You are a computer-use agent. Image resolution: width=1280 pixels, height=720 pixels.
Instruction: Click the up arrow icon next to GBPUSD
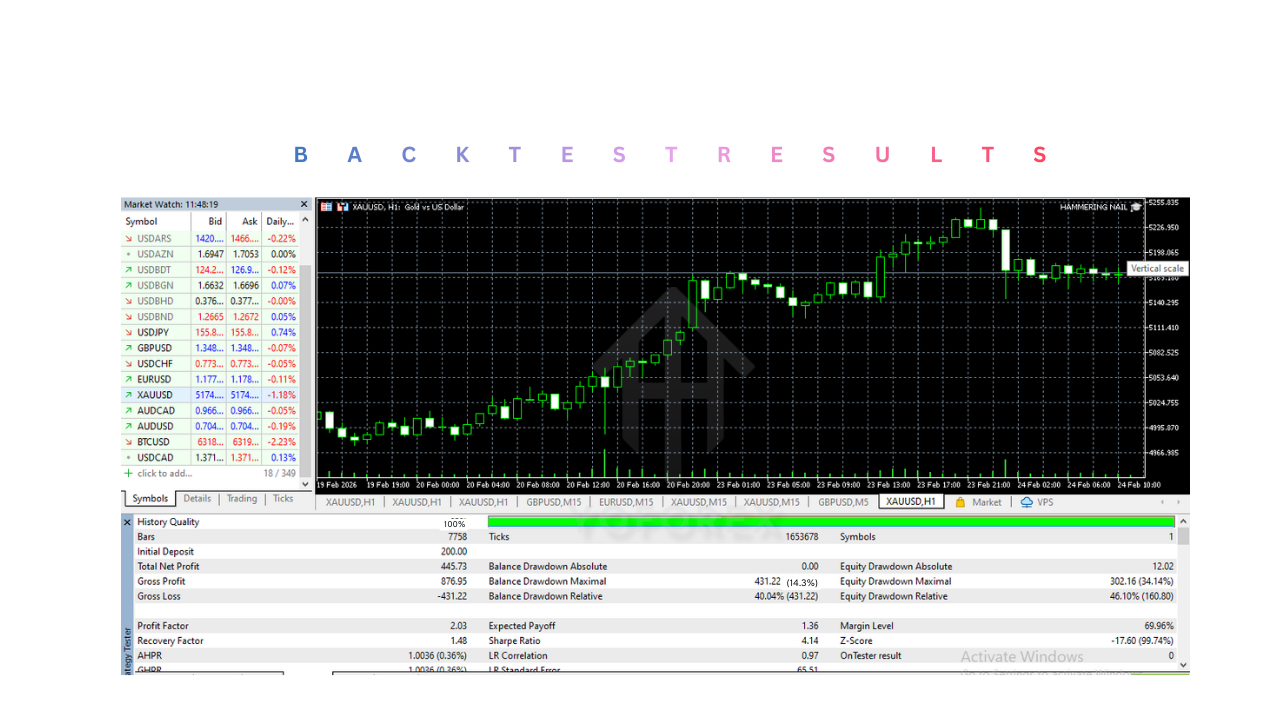[x=128, y=348]
